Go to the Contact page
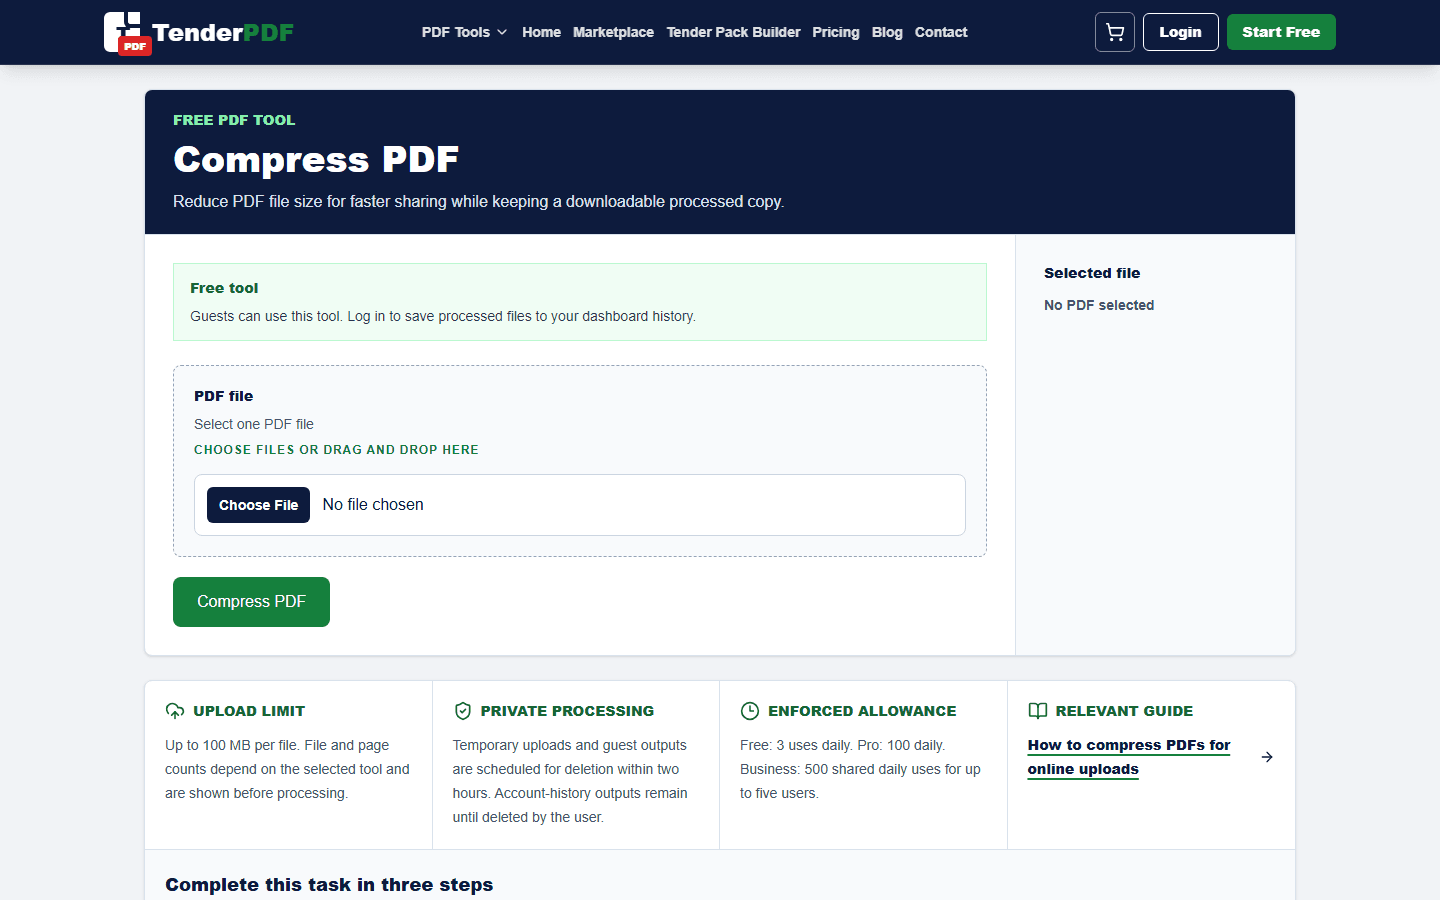Screen dimensions: 1440x900 (941, 32)
